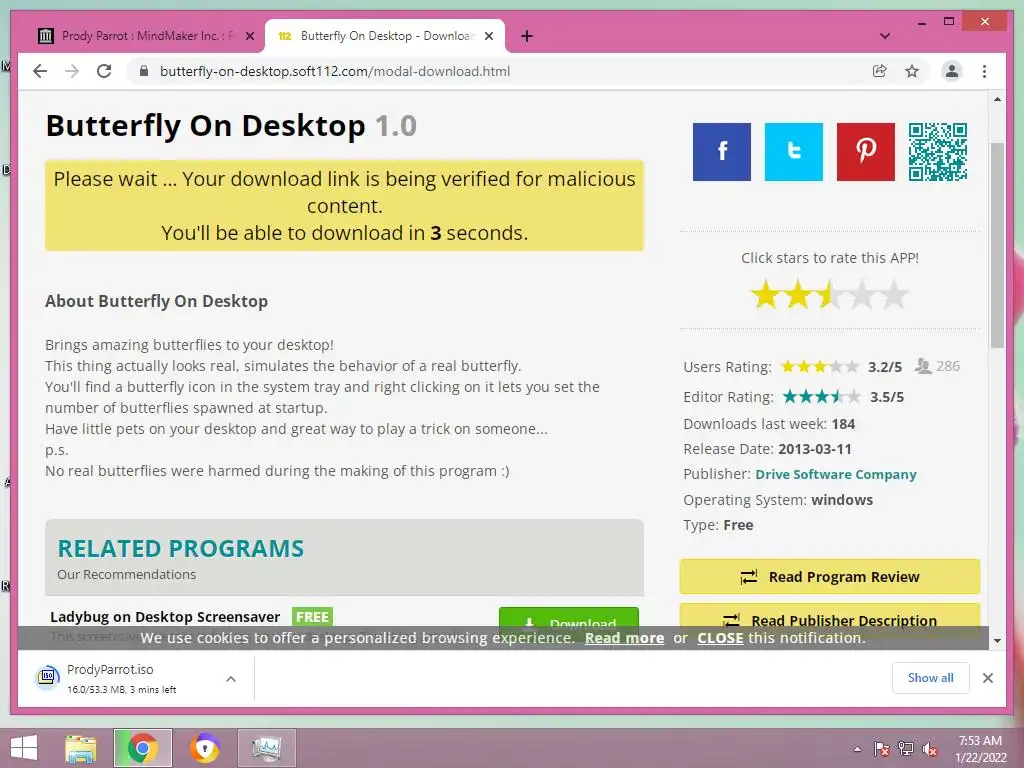Open the Windows Start menu
Image resolution: width=1024 pixels, height=768 pixels.
click(24, 748)
